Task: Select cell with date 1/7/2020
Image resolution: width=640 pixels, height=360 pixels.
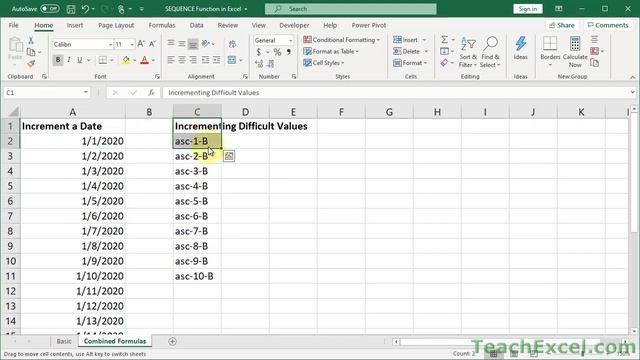Action: pyautogui.click(x=73, y=231)
